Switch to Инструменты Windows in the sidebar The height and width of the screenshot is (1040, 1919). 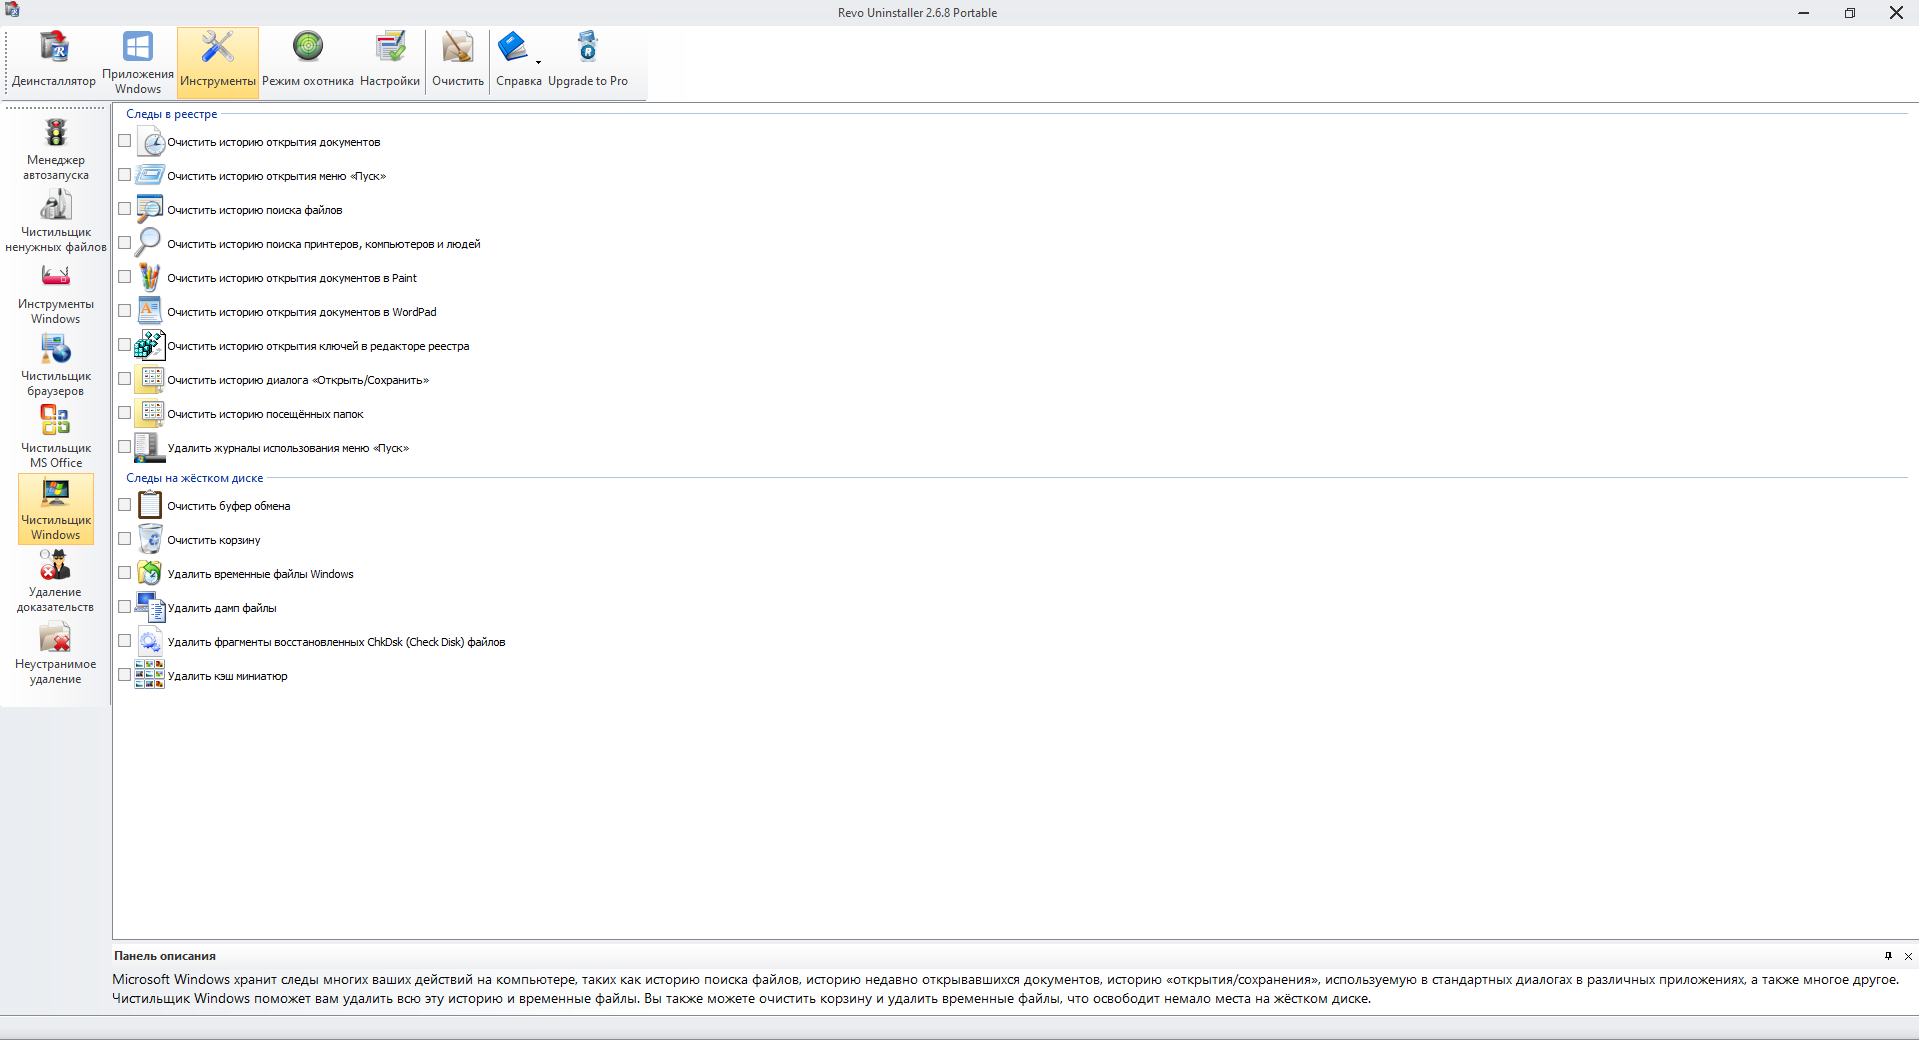pyautogui.click(x=56, y=293)
